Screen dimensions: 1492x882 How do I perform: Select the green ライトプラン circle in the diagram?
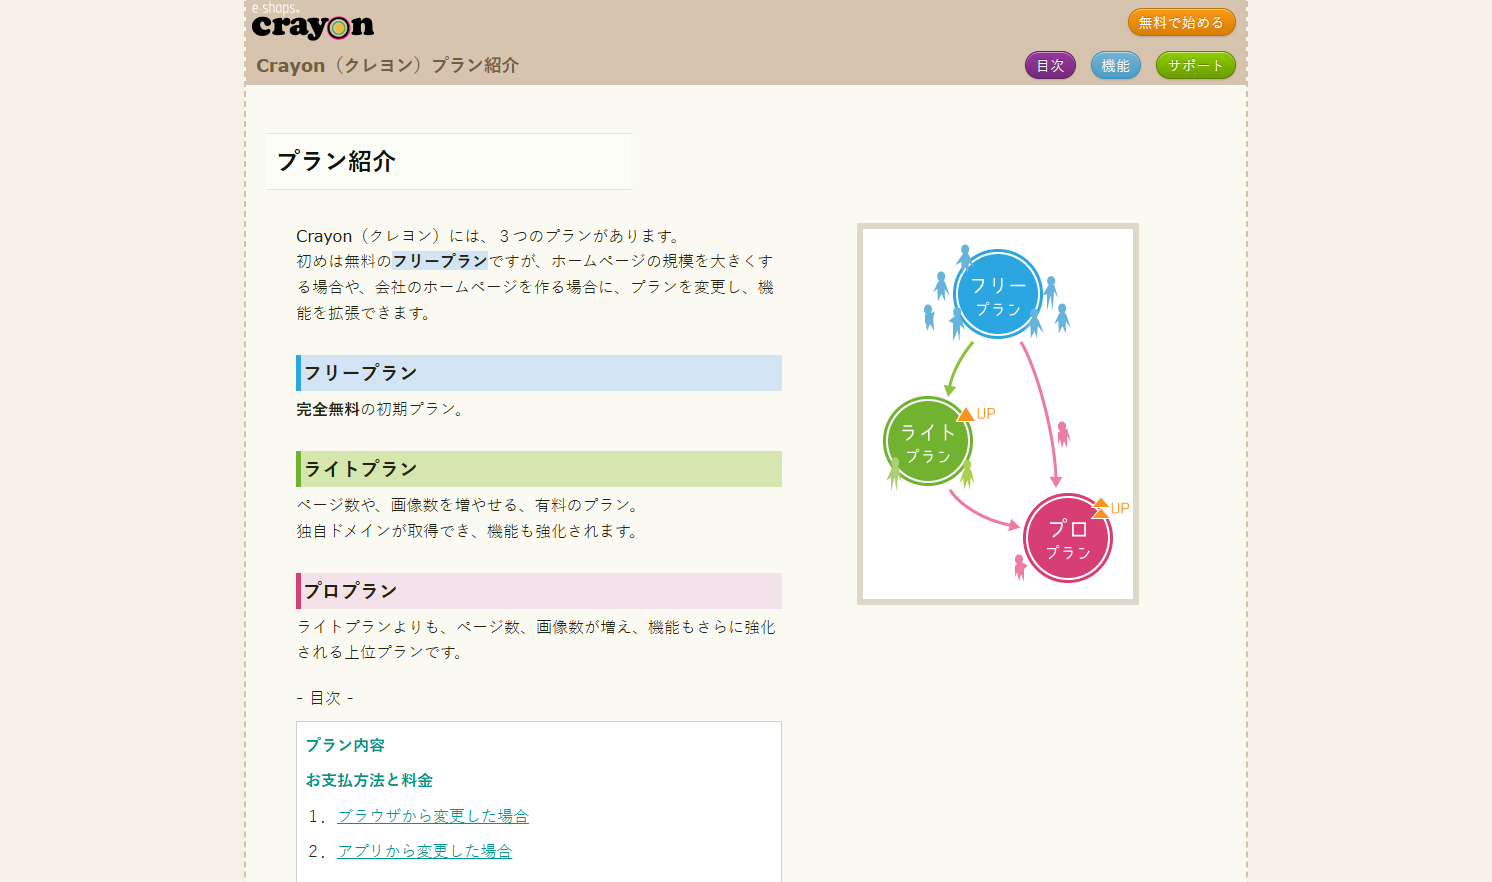click(928, 441)
